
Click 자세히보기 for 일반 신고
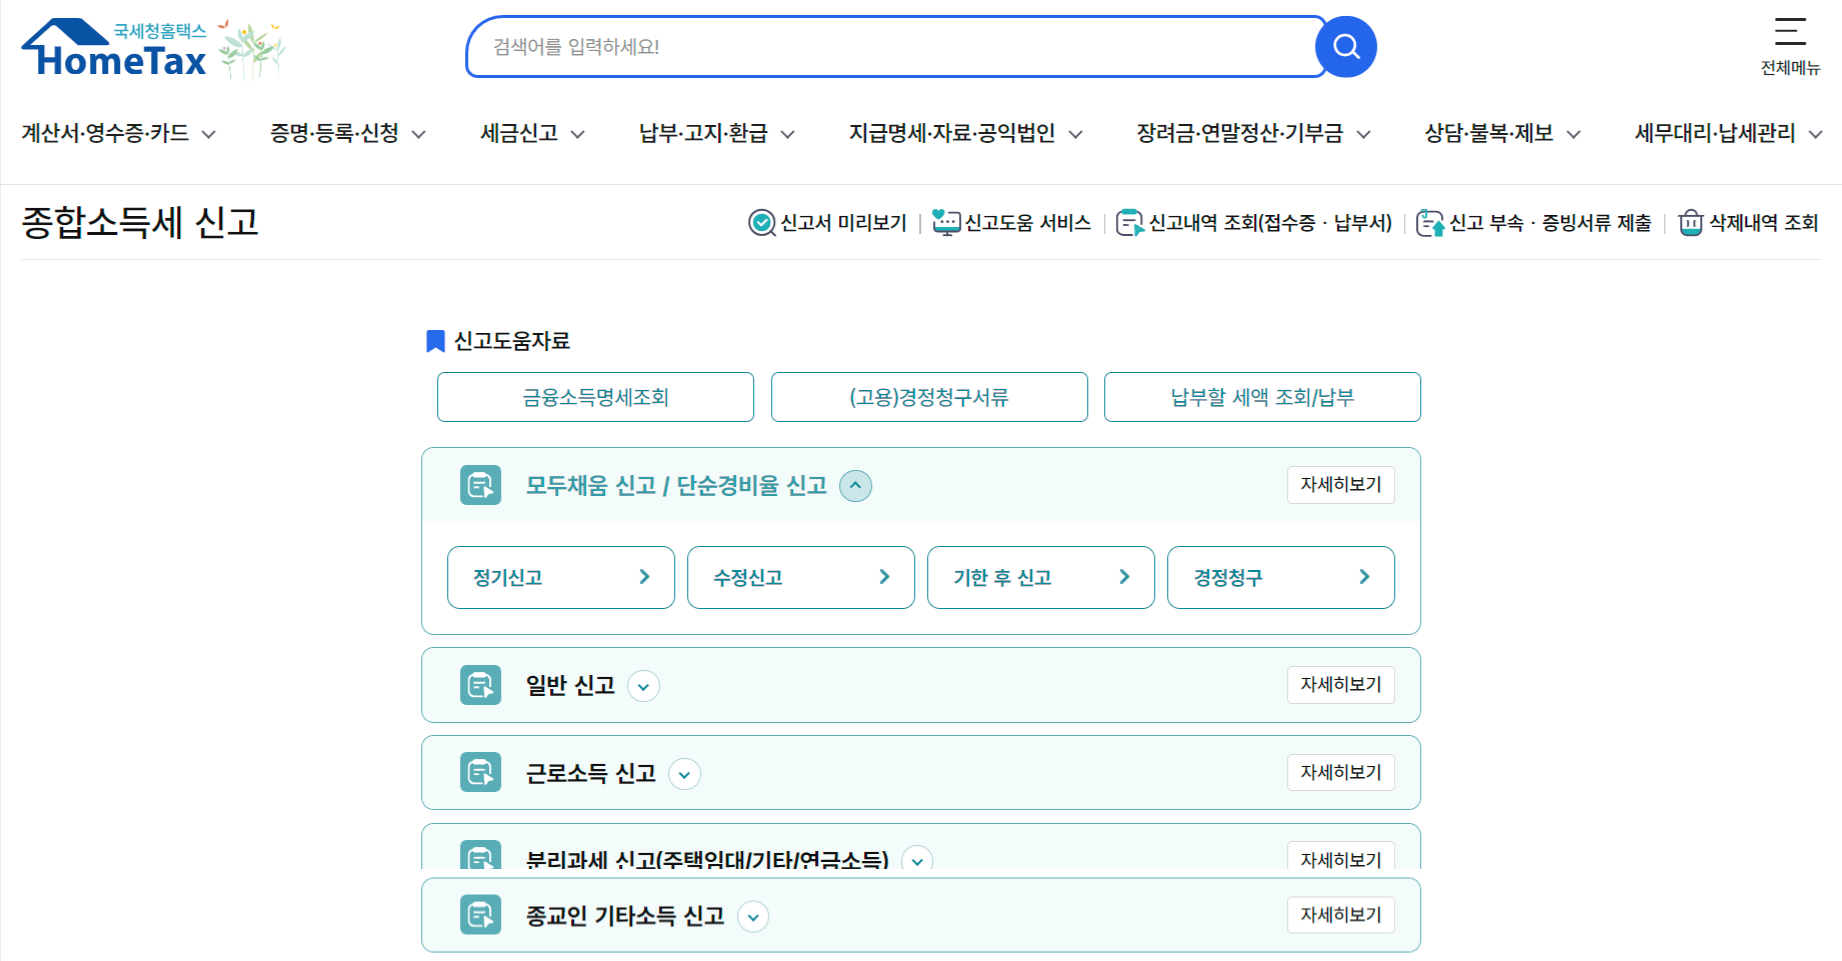tap(1340, 685)
